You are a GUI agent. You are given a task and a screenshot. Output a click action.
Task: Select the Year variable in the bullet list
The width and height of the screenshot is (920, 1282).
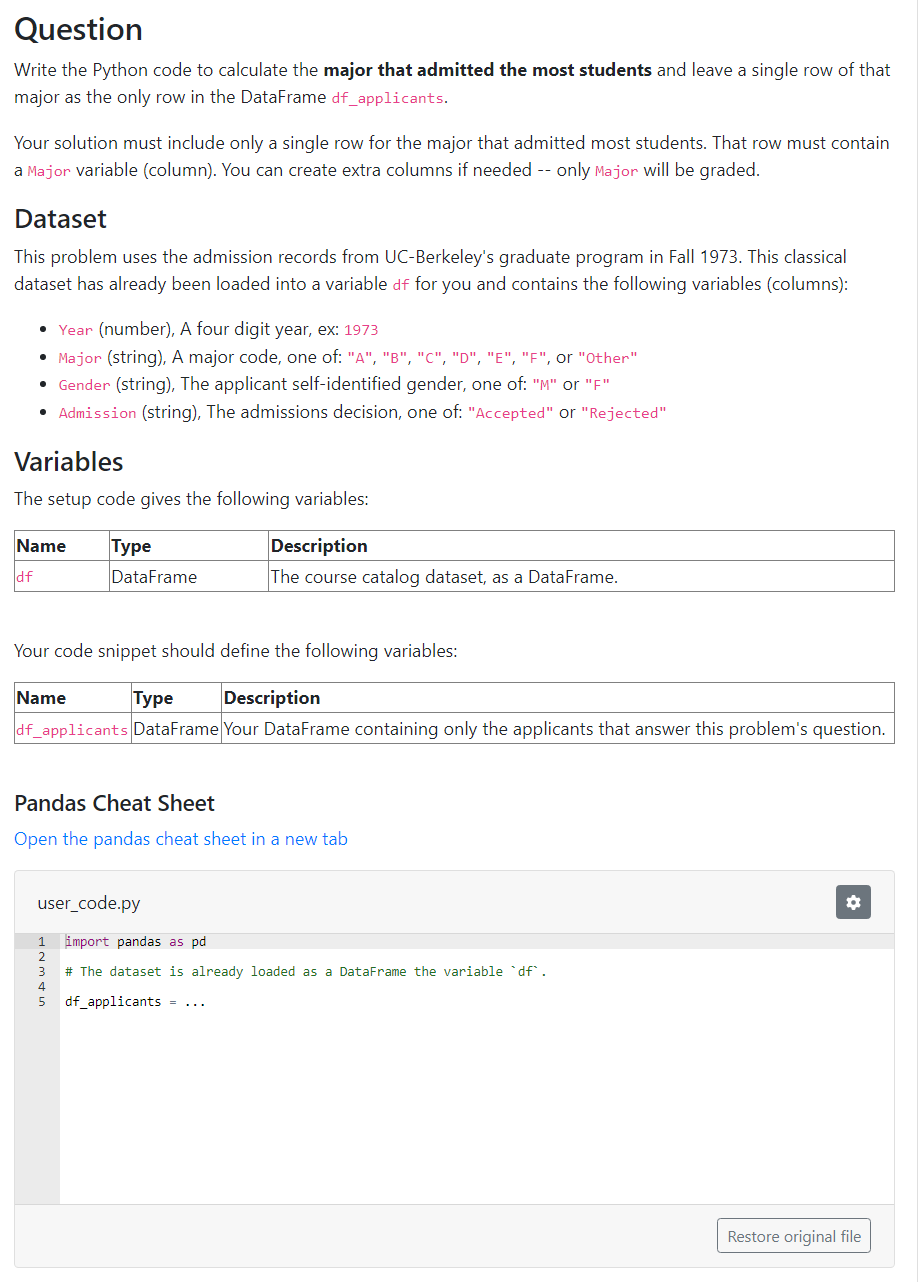75,330
